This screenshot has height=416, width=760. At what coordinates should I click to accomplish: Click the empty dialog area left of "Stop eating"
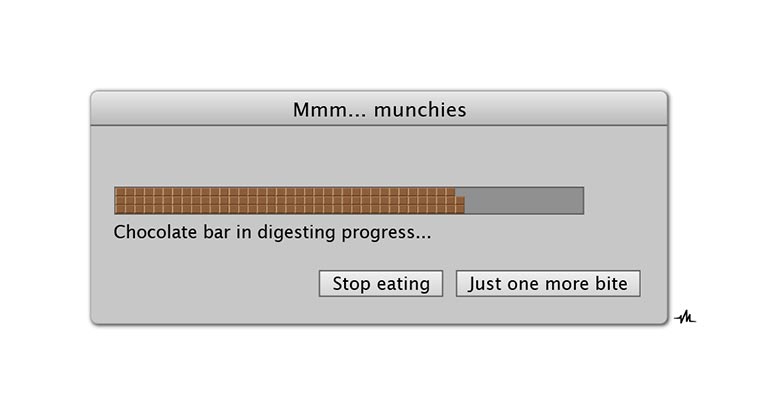pos(210,284)
